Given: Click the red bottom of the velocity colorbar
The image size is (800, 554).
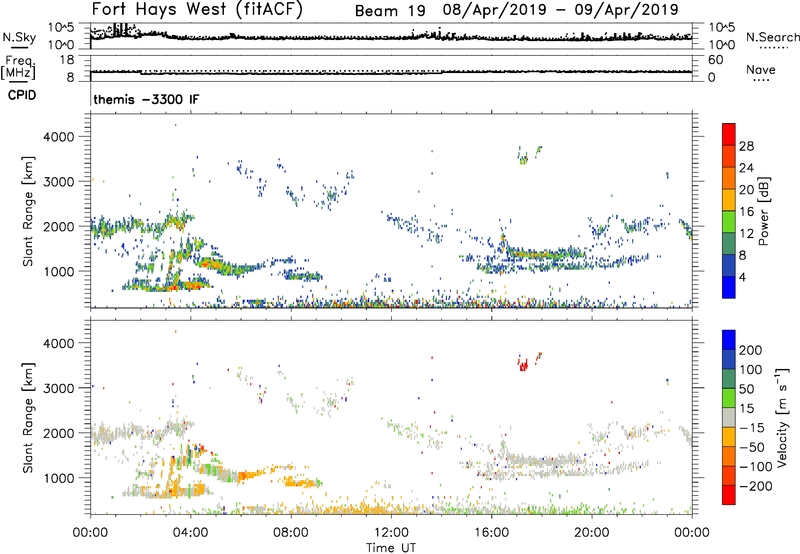Looking at the screenshot, I should [729, 495].
